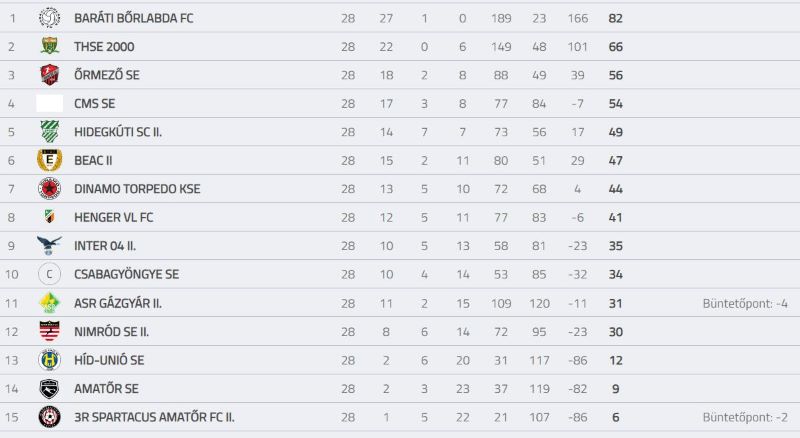
Task: Click the Baráti Bőrlabda FC crest icon
Action: (49, 18)
